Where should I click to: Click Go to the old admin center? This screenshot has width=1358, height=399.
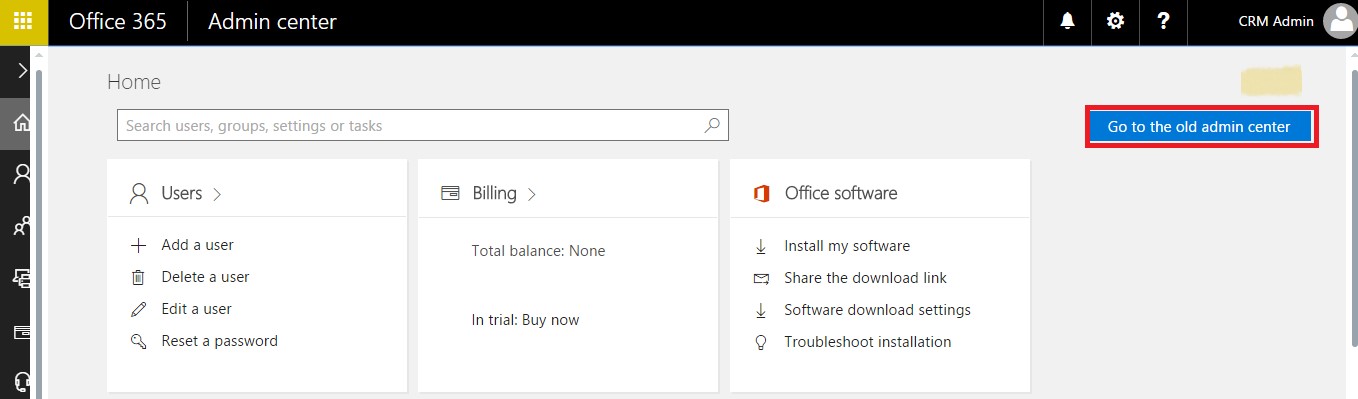point(1199,127)
